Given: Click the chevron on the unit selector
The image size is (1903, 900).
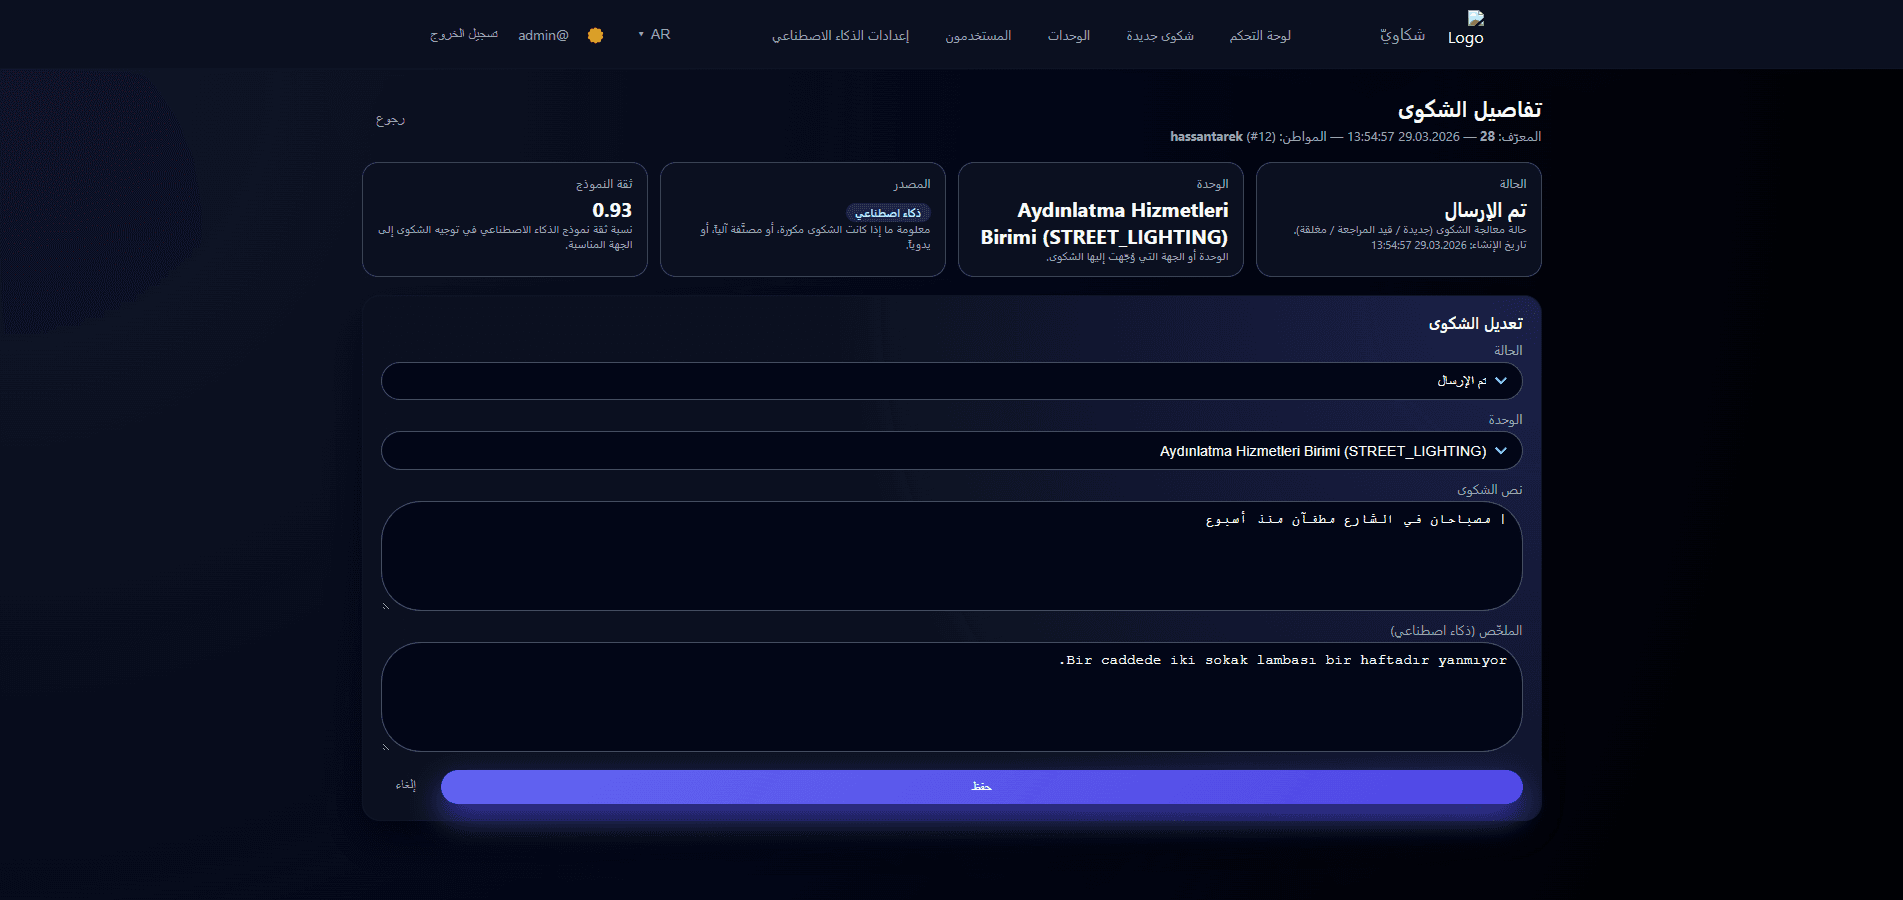Looking at the screenshot, I should (x=1500, y=450).
